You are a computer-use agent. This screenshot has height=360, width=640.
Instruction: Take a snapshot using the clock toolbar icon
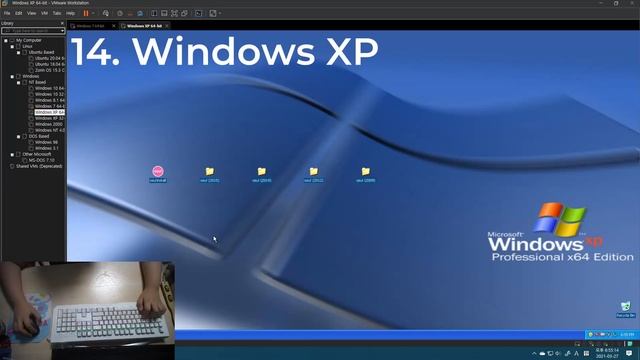tap(120, 13)
